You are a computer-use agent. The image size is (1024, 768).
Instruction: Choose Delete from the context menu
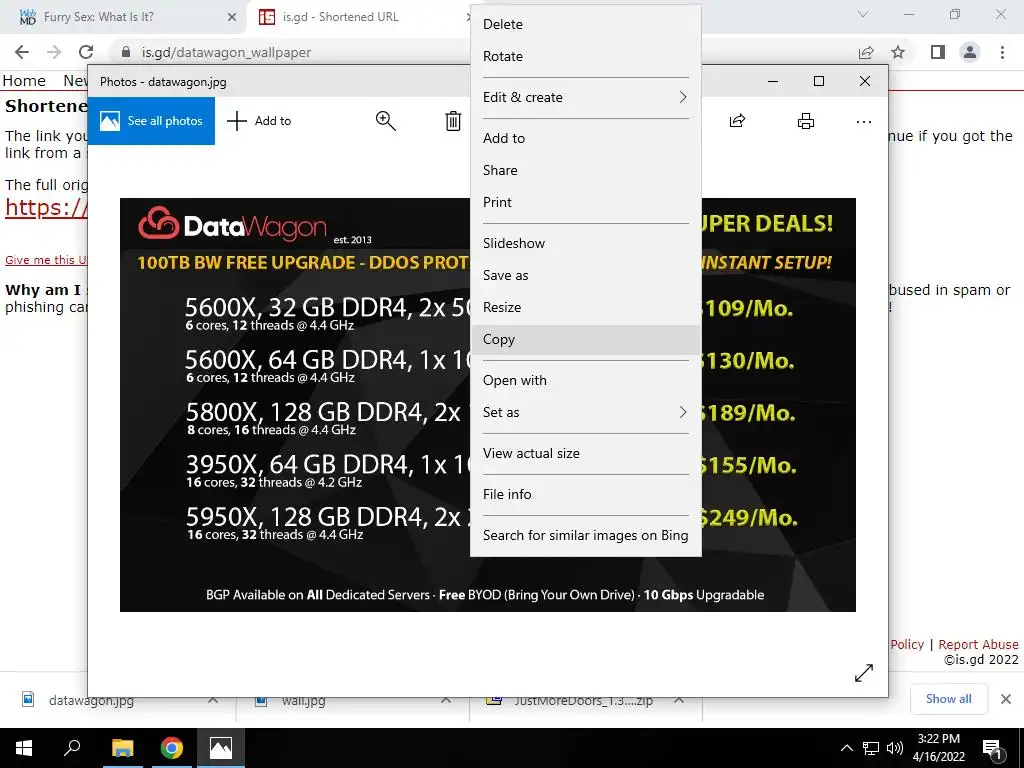(x=586, y=24)
